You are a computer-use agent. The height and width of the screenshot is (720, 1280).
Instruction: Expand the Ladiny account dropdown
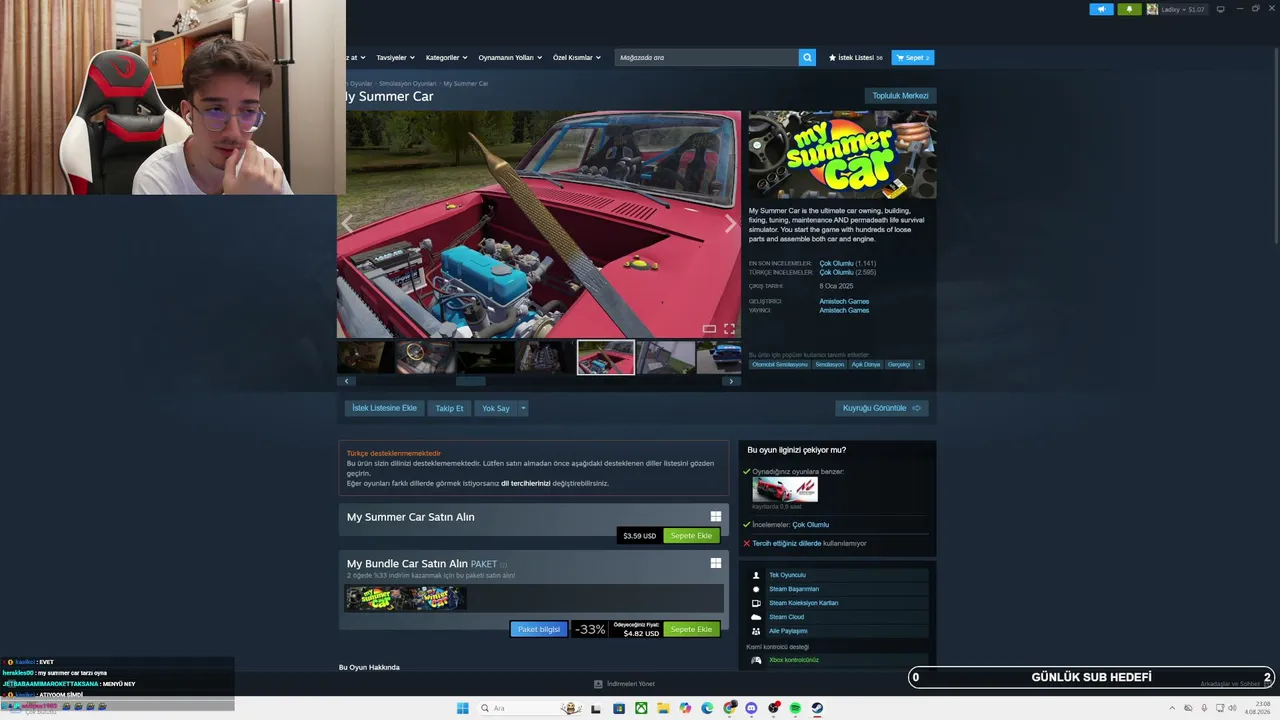tap(1185, 9)
